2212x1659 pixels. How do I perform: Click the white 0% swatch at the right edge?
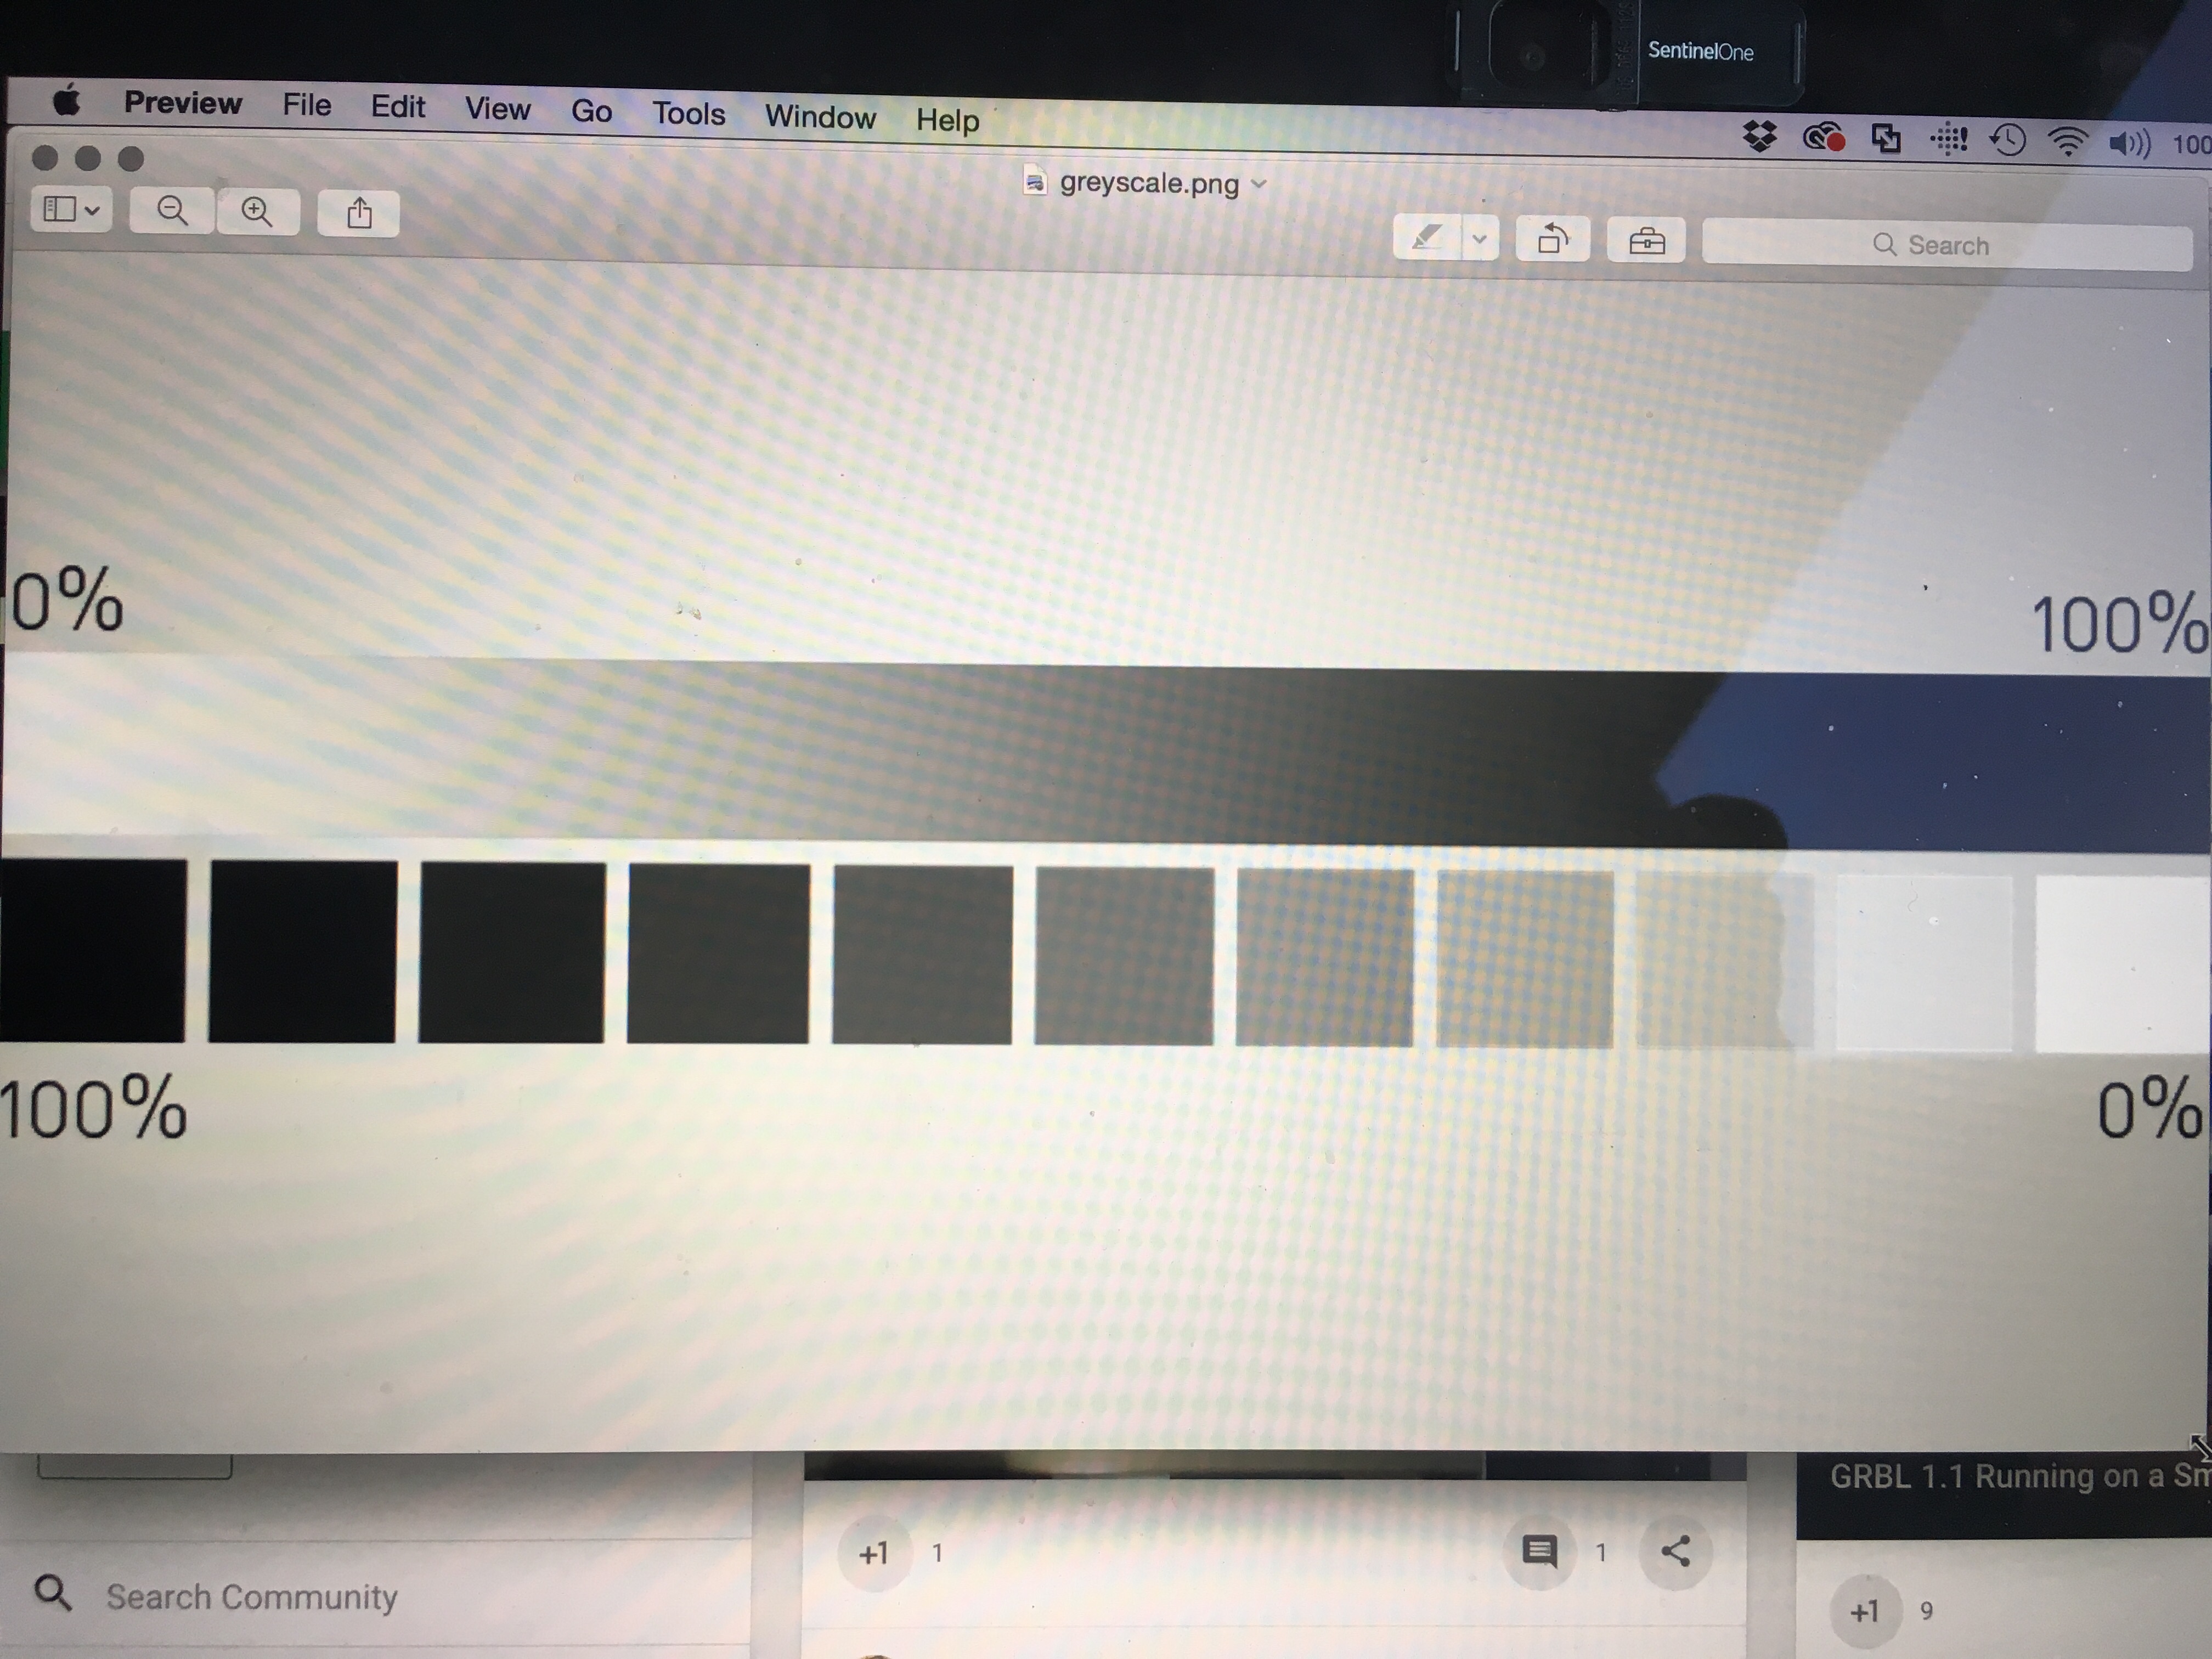(x=2124, y=964)
